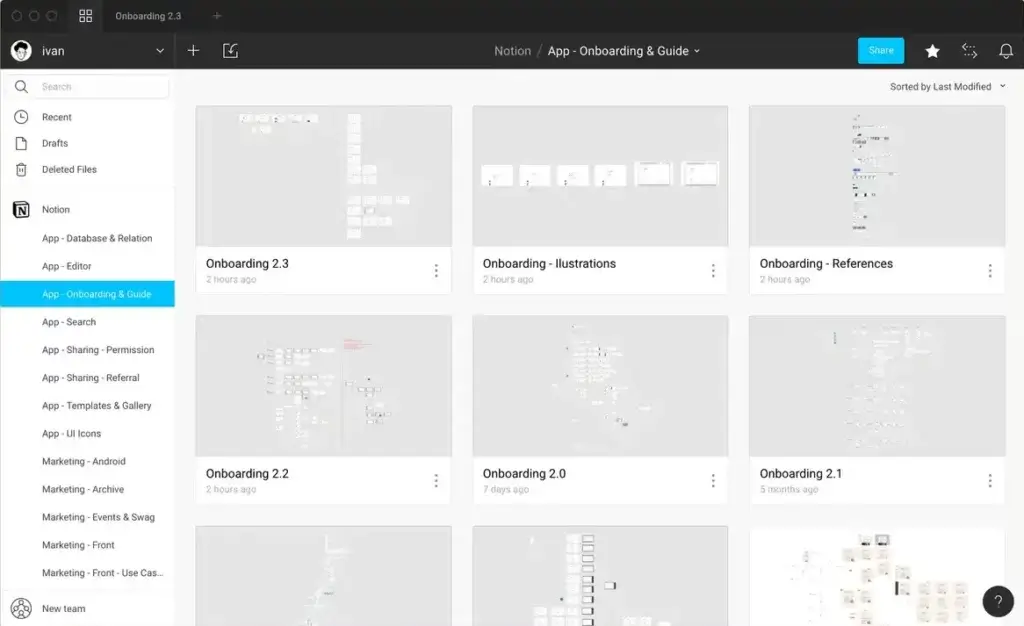The height and width of the screenshot is (626, 1024).
Task: Open notifications via the bell icon
Action: (x=1006, y=50)
